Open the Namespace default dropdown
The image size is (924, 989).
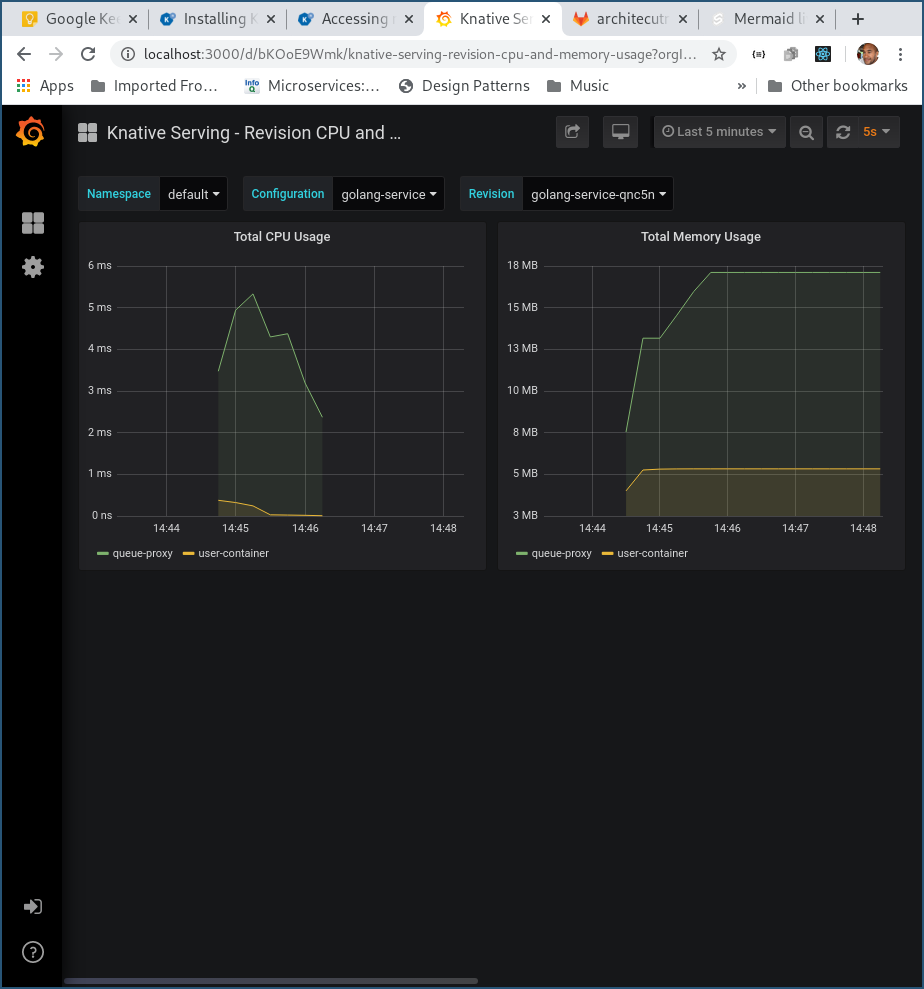[193, 194]
